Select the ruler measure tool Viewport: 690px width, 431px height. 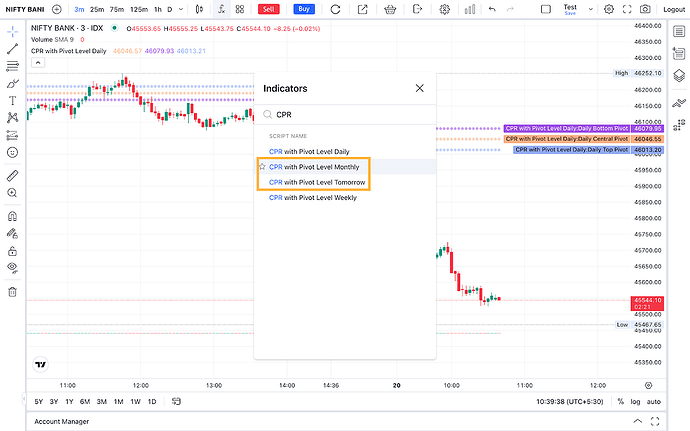pyautogui.click(x=12, y=176)
